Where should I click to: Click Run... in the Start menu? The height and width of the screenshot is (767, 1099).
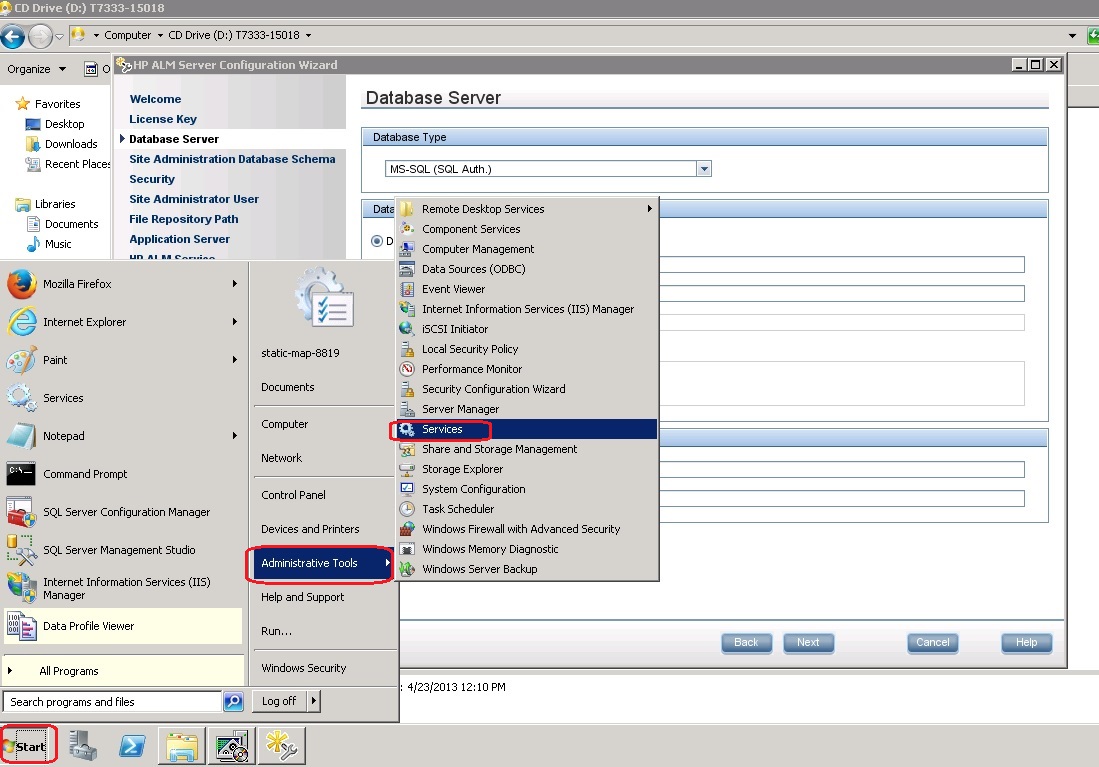tap(276, 631)
